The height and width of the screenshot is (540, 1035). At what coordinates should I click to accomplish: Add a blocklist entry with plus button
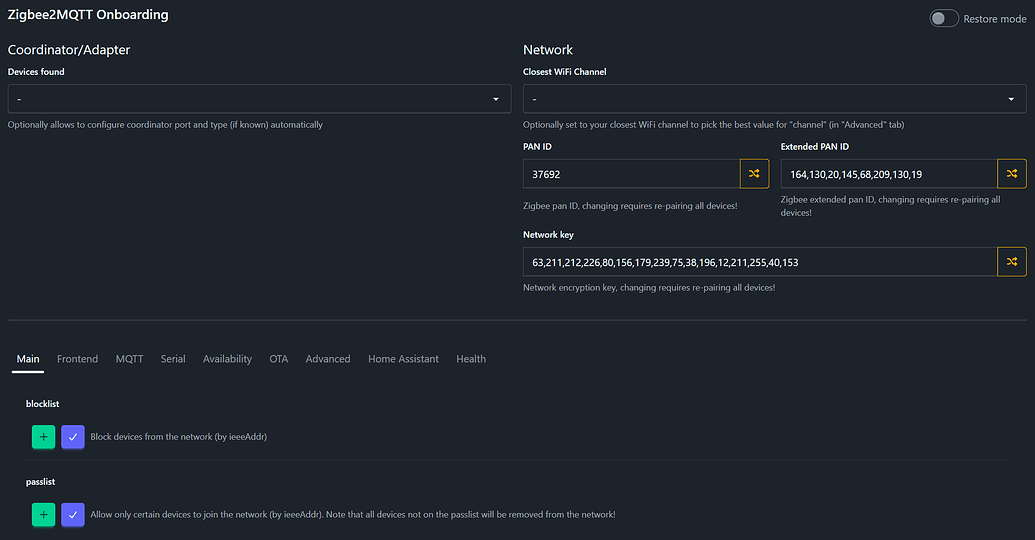(x=44, y=437)
